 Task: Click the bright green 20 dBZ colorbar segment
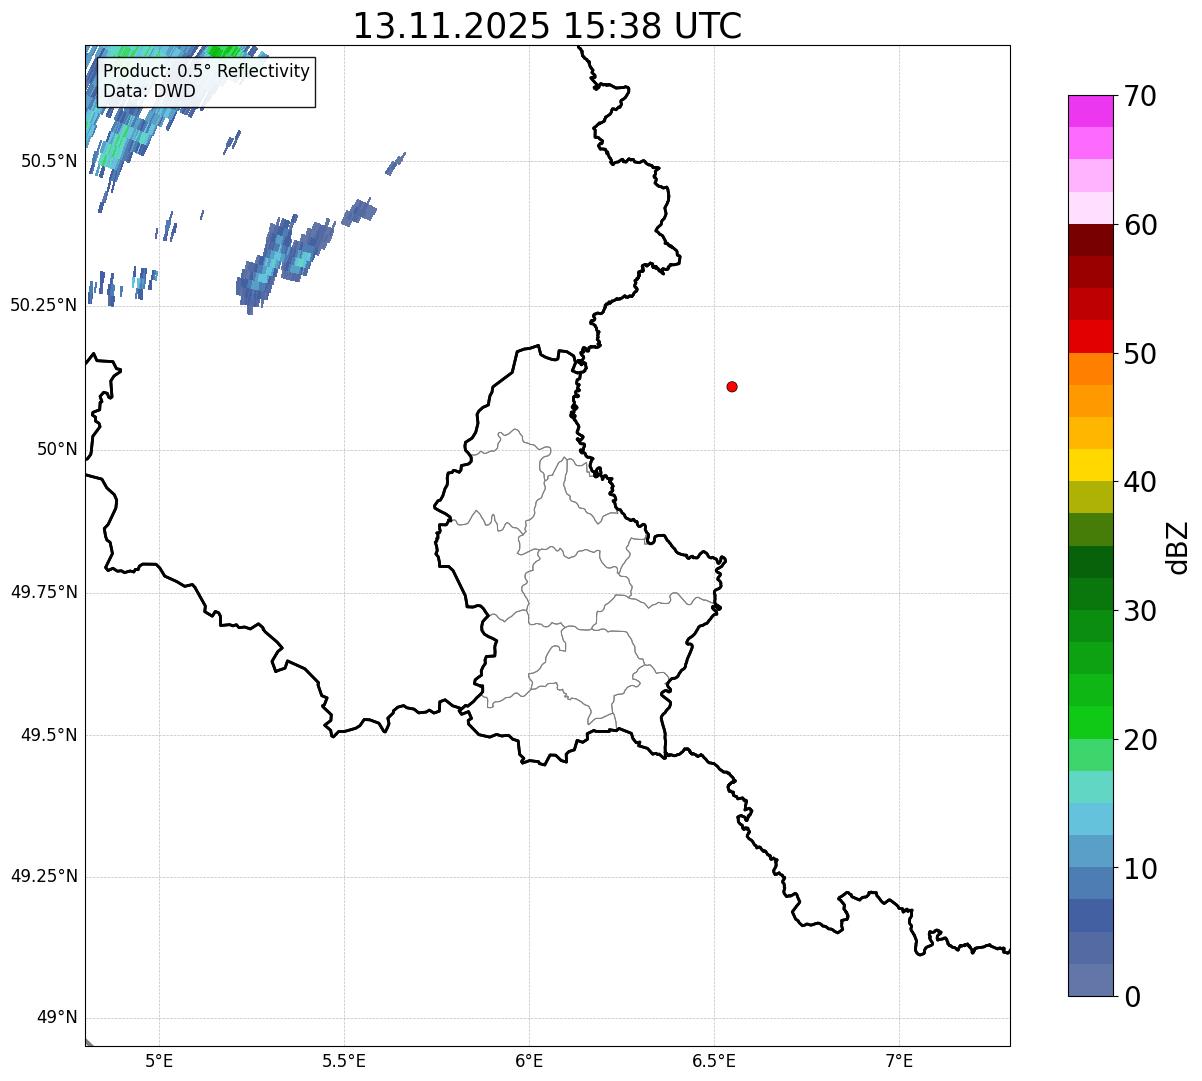[1090, 723]
